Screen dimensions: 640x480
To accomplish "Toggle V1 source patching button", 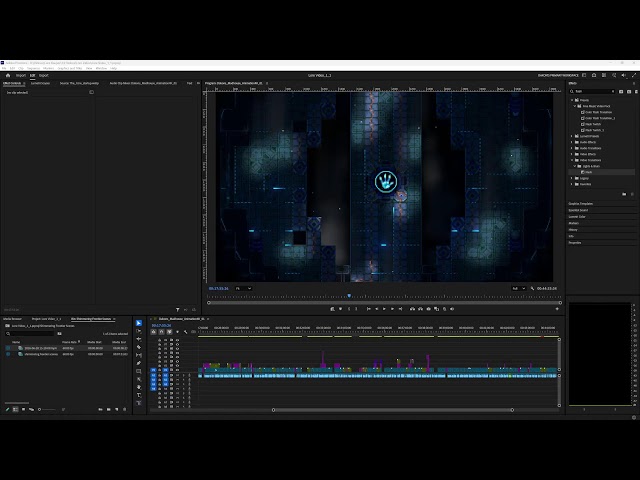I will (153, 370).
